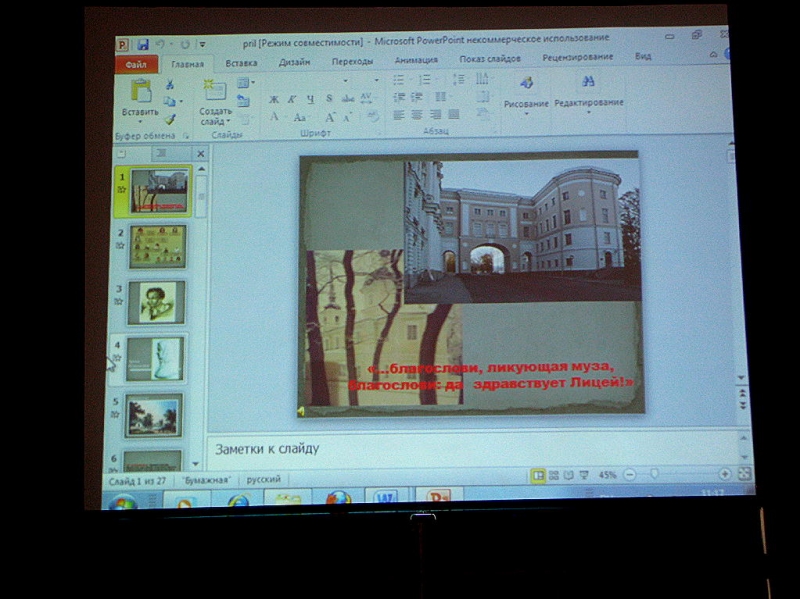Click the русский language status indicator
Viewport: 800px width, 599px height.
(x=264, y=480)
